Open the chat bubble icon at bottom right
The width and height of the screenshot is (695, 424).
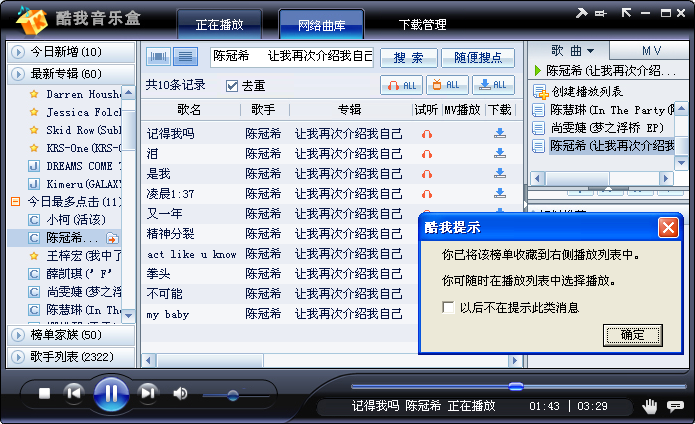click(x=675, y=406)
